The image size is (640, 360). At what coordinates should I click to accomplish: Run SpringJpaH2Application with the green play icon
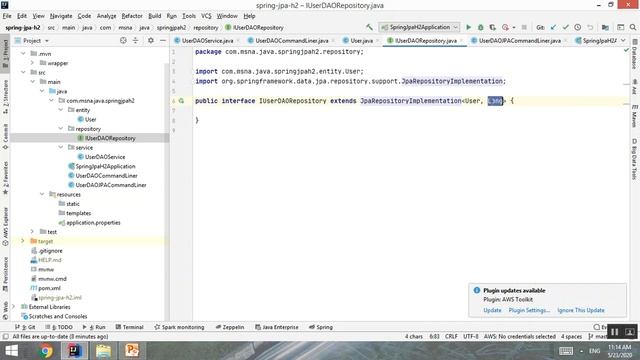pyautogui.click(x=469, y=27)
